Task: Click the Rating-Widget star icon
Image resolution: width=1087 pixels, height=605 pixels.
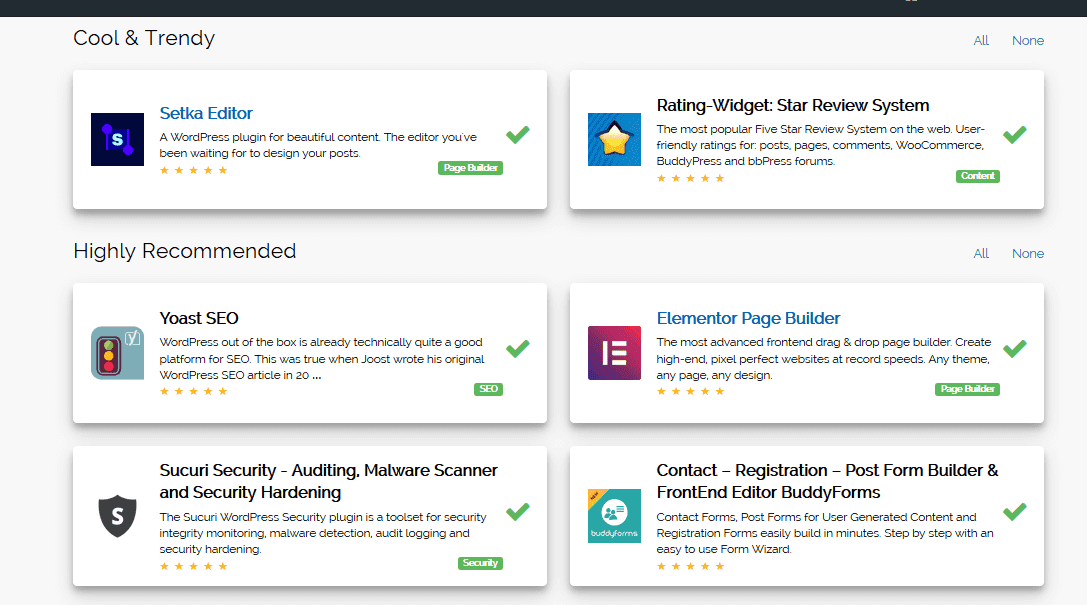Action: click(614, 139)
